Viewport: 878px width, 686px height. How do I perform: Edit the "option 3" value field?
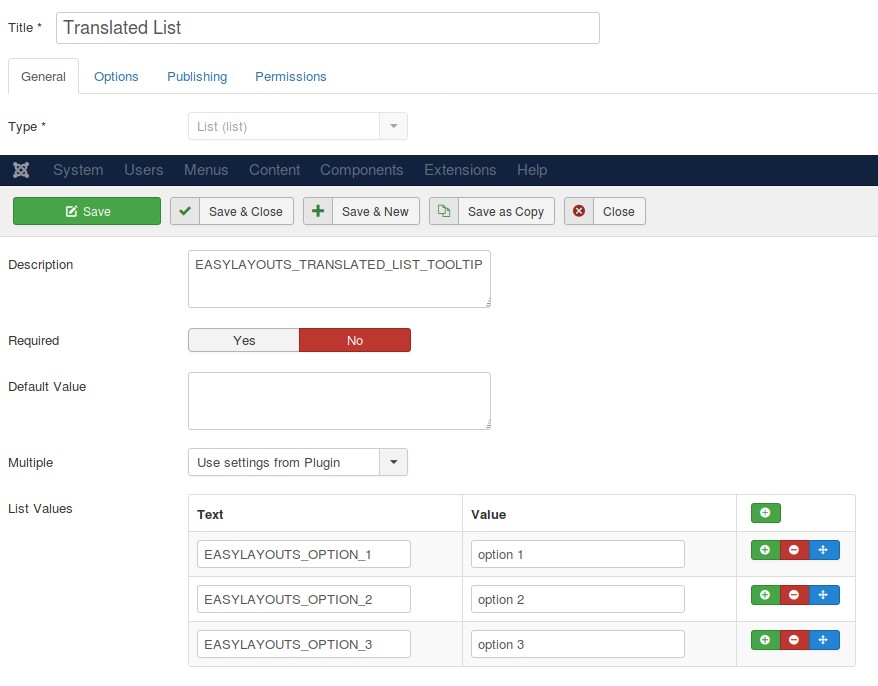point(577,645)
